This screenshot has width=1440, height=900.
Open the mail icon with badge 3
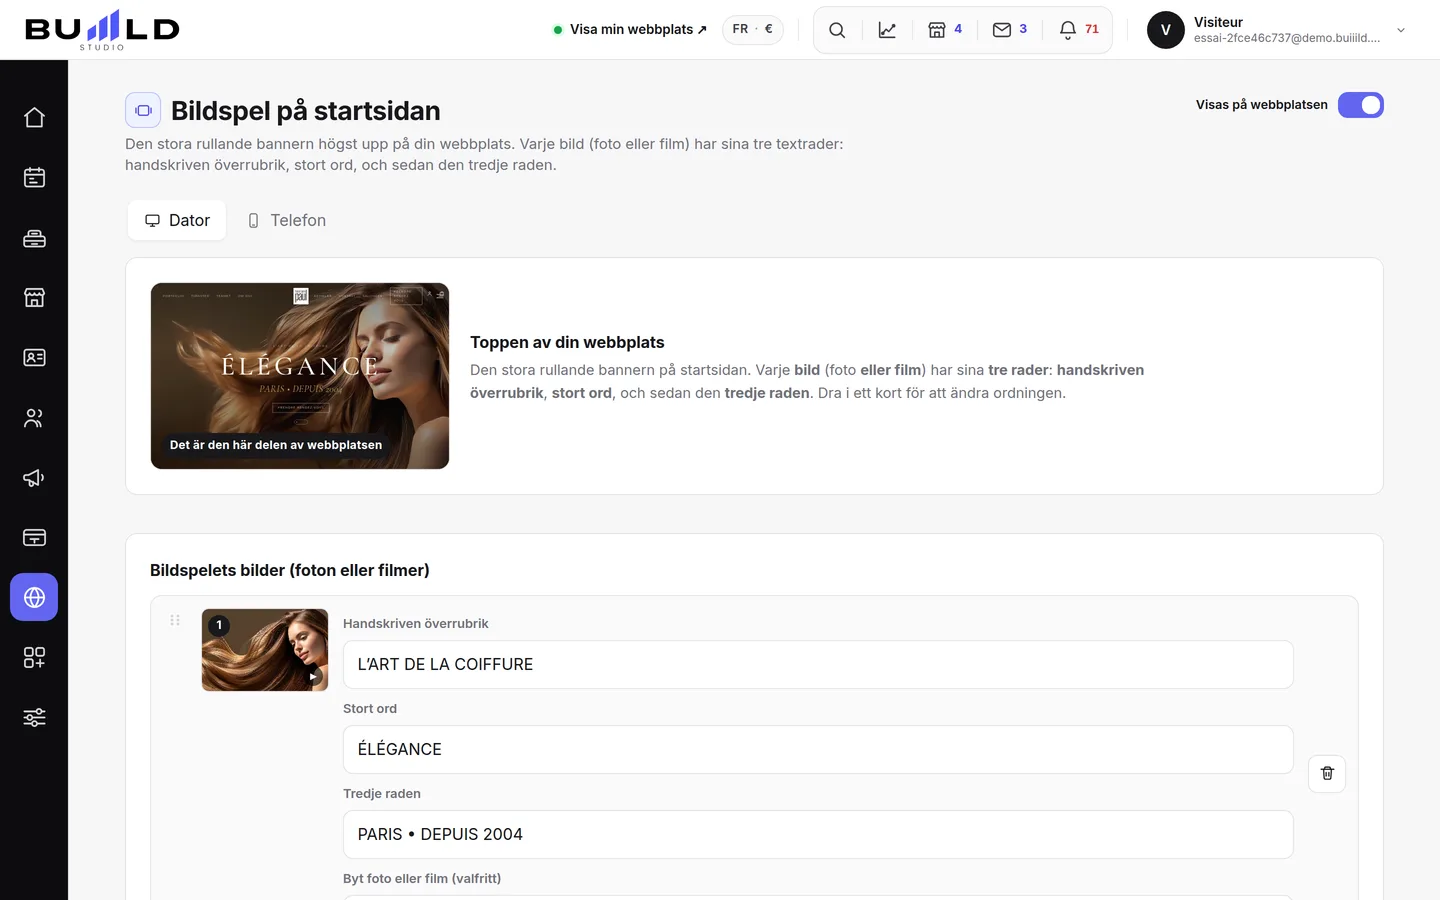coord(1010,30)
